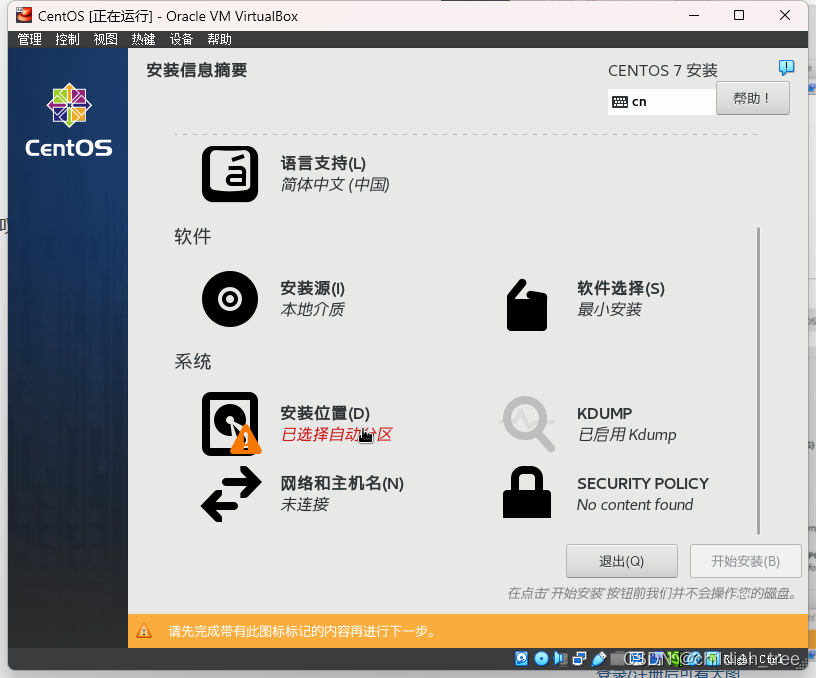Open the 管理 menu
This screenshot has width=816, height=678.
tap(29, 40)
